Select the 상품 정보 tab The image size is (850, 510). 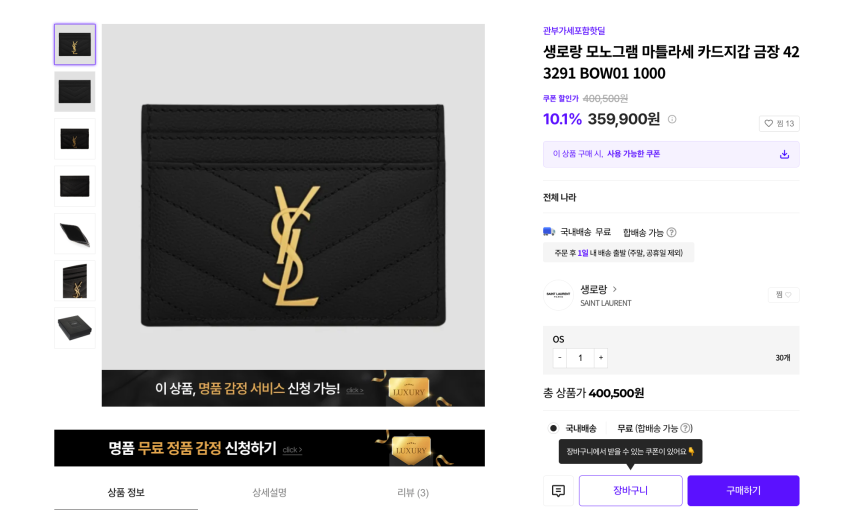coord(126,493)
